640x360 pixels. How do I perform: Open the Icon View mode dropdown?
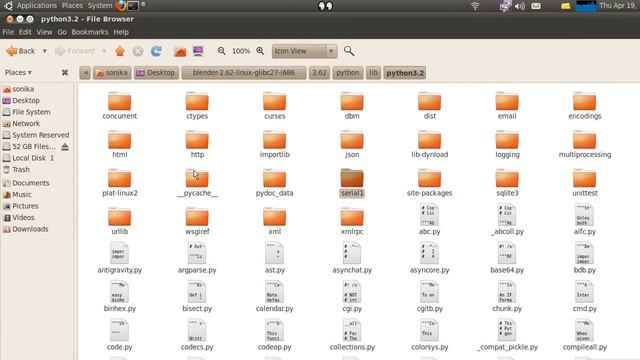pos(304,51)
